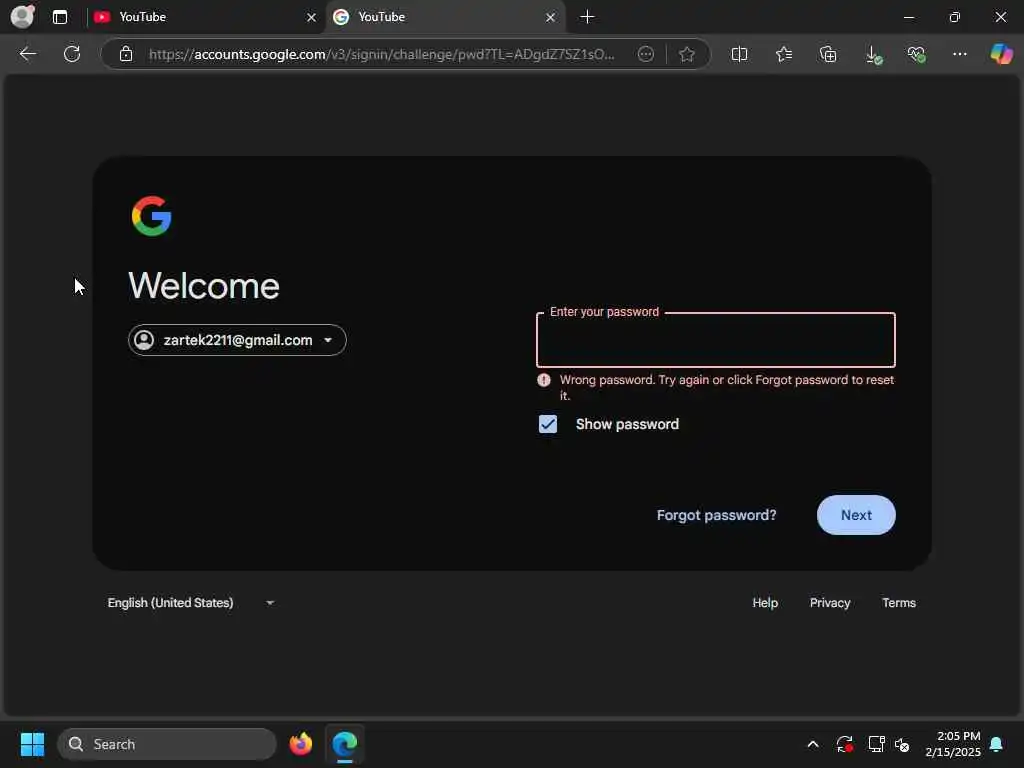
Task: Uncheck the Show password checkbox
Action: click(x=548, y=424)
